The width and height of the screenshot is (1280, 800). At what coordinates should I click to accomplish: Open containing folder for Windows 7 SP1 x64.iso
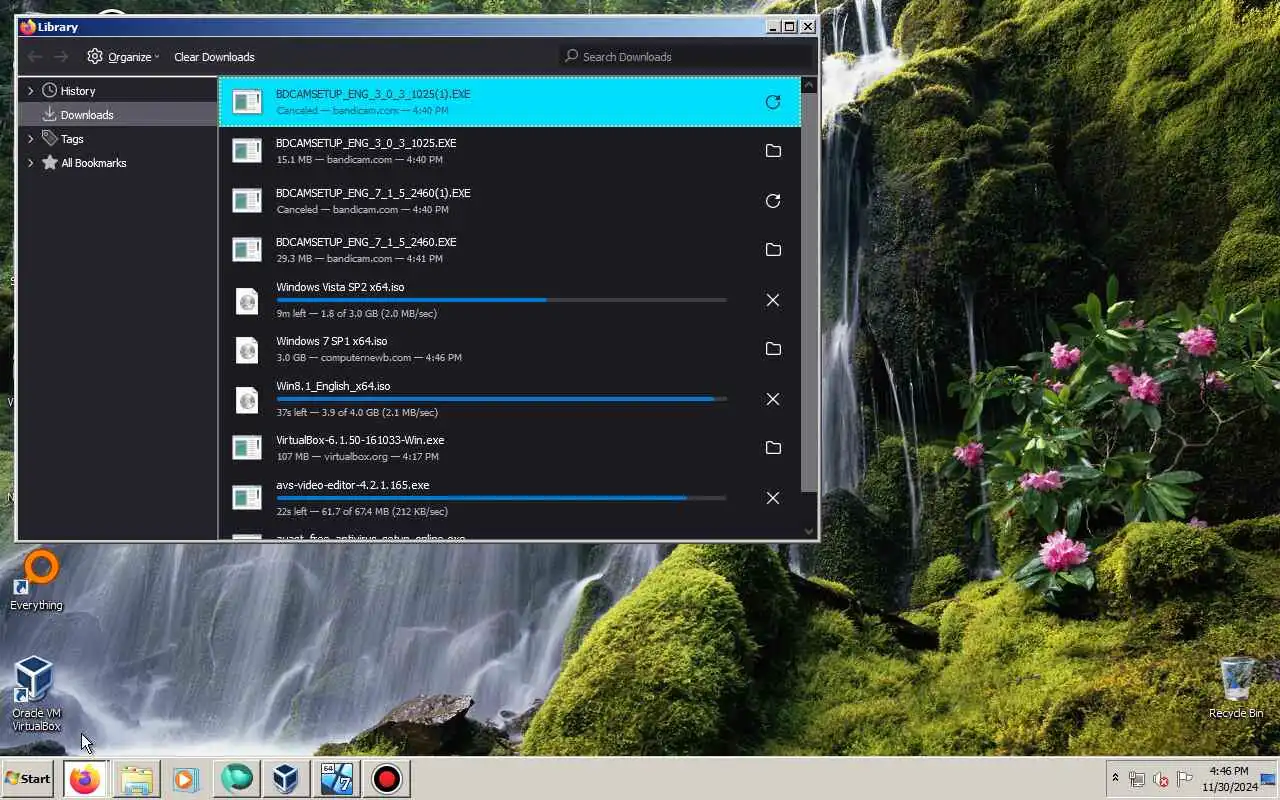773,349
